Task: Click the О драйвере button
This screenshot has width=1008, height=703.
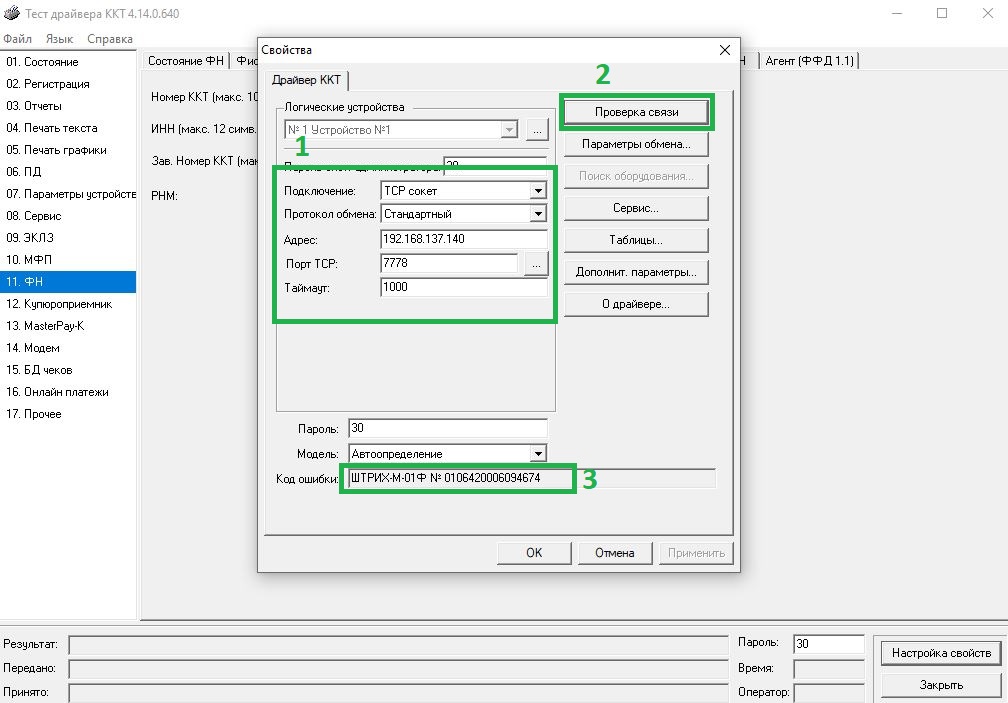Action: (x=636, y=304)
